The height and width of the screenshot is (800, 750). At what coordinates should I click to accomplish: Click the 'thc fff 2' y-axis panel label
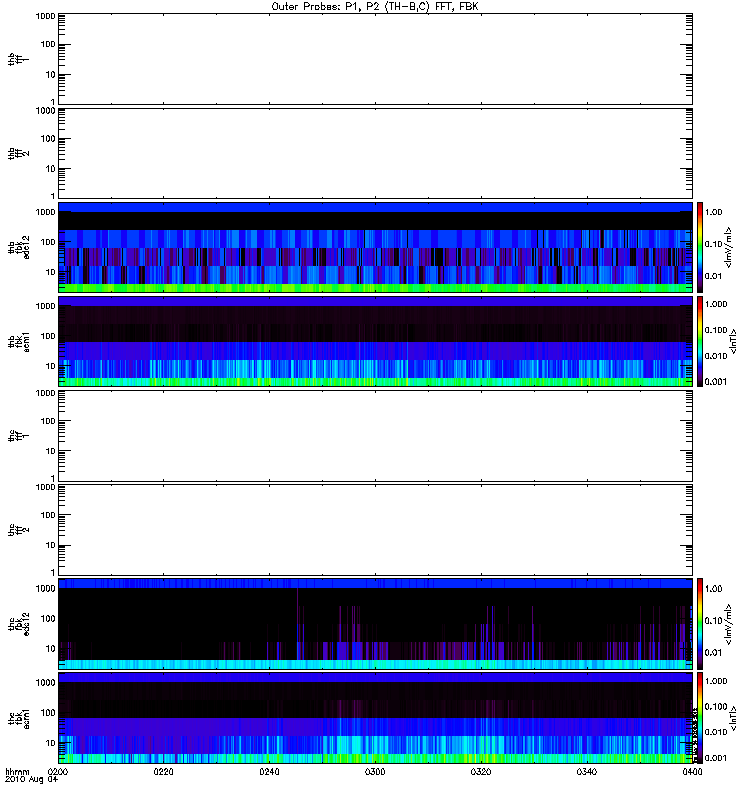pos(19,530)
